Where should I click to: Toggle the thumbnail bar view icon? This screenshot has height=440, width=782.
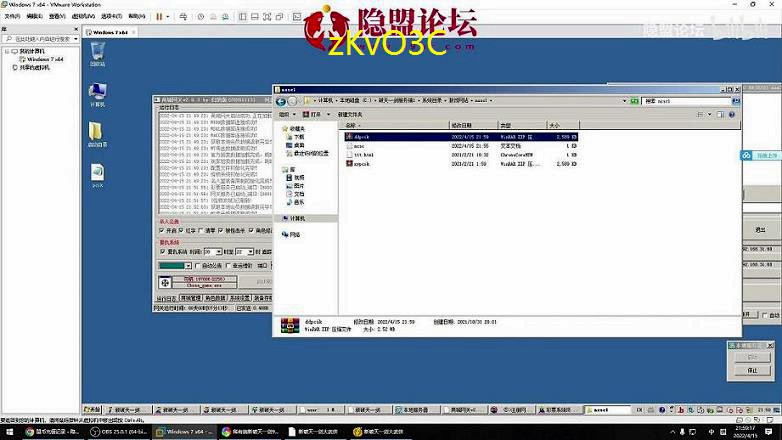click(255, 16)
